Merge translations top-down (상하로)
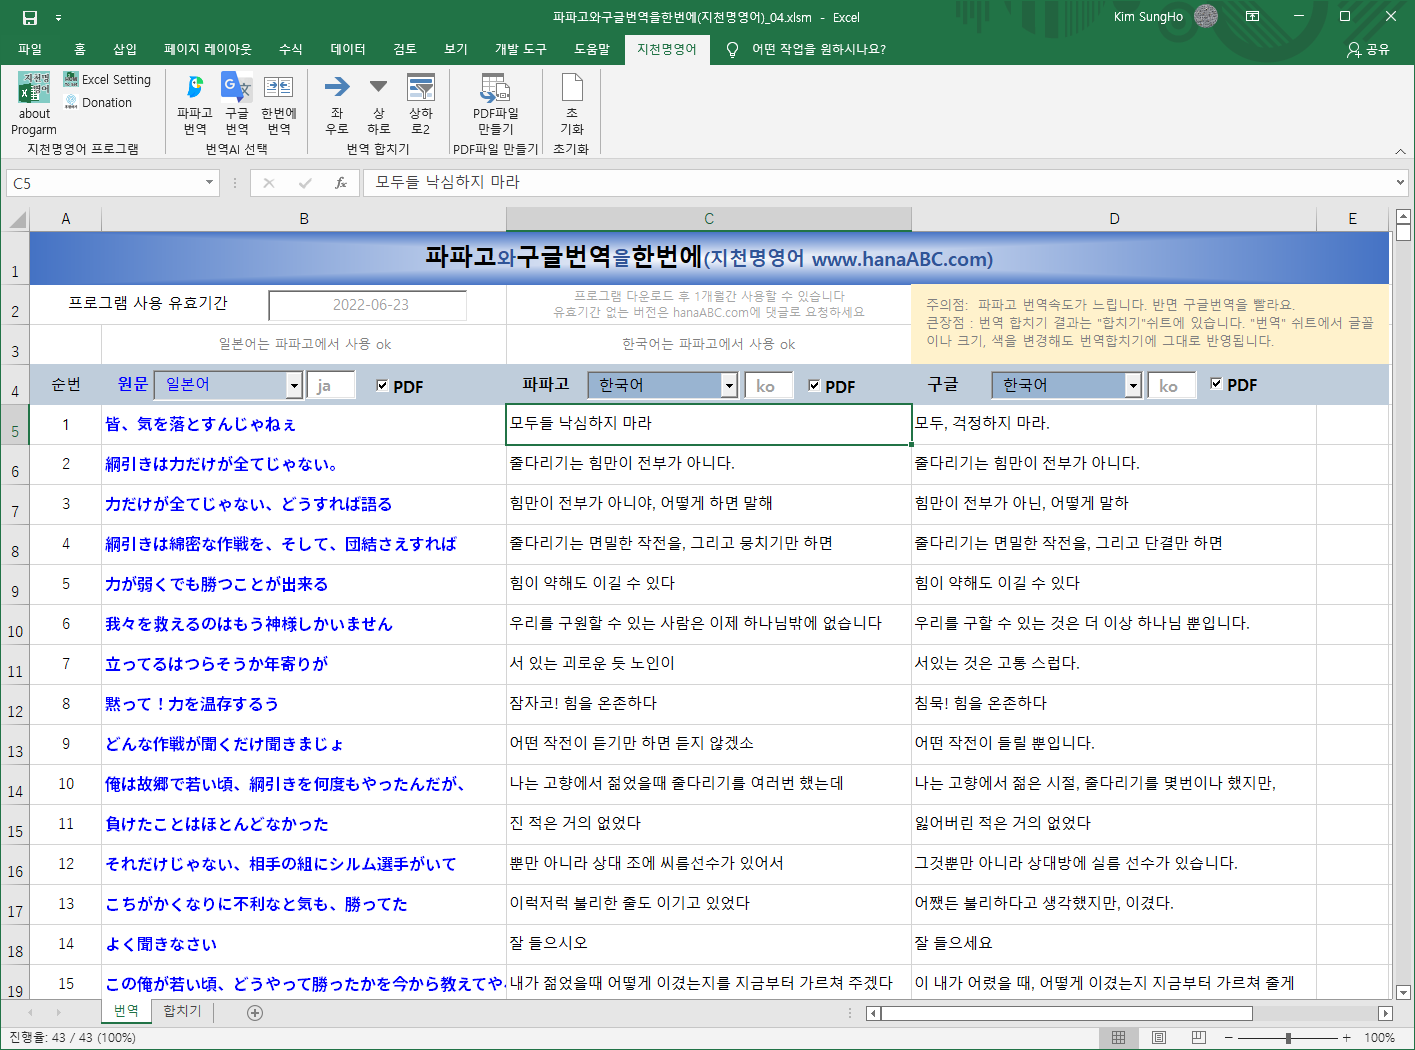Viewport: 1415px width, 1050px height. click(378, 104)
